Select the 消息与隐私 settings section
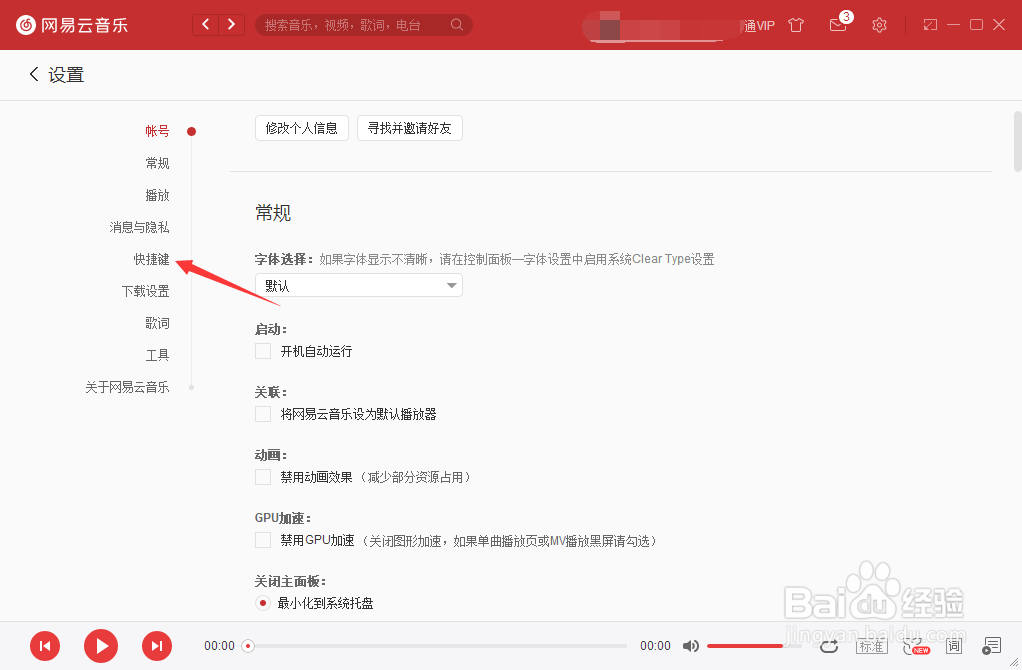1022x670 pixels. point(139,227)
